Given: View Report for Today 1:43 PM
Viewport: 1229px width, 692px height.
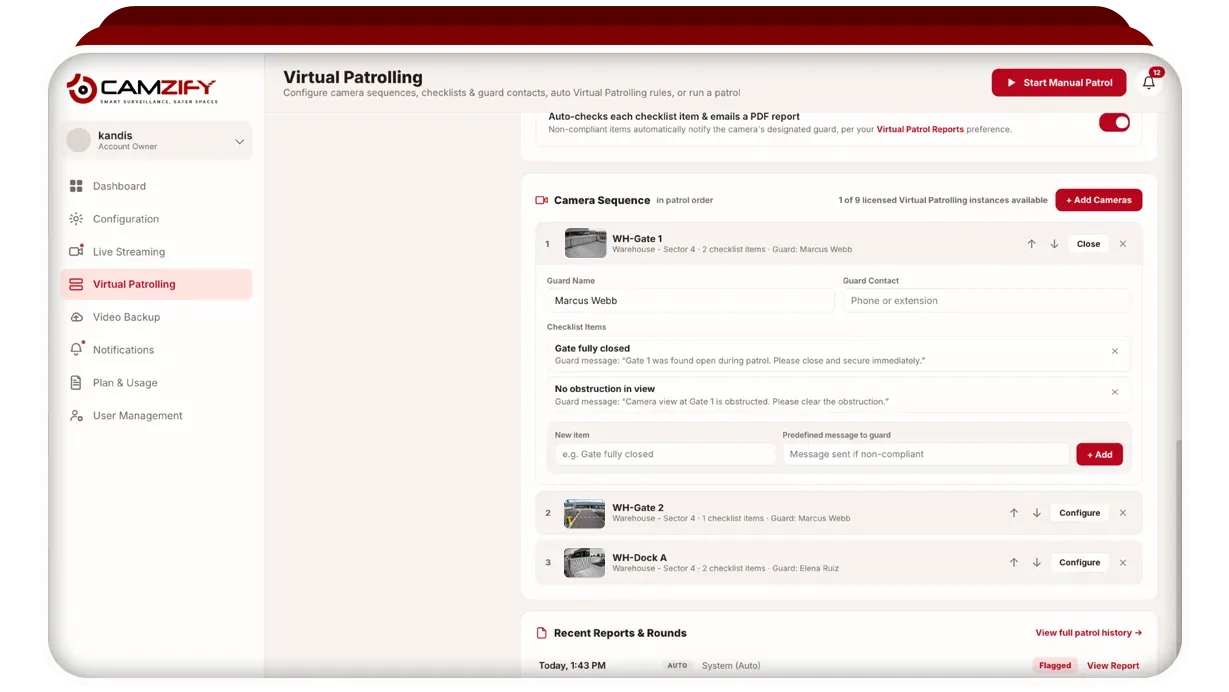Looking at the screenshot, I should pyautogui.click(x=1113, y=666).
